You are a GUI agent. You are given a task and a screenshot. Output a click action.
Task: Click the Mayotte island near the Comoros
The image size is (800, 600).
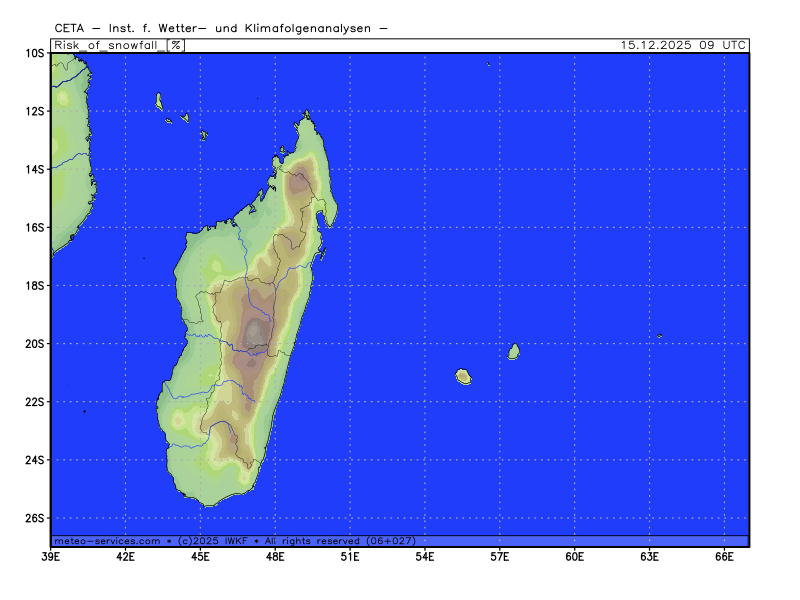tap(203, 135)
